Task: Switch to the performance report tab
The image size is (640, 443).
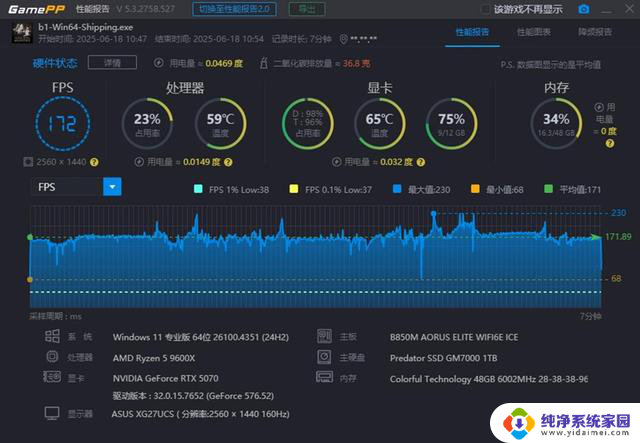Action: [x=472, y=32]
